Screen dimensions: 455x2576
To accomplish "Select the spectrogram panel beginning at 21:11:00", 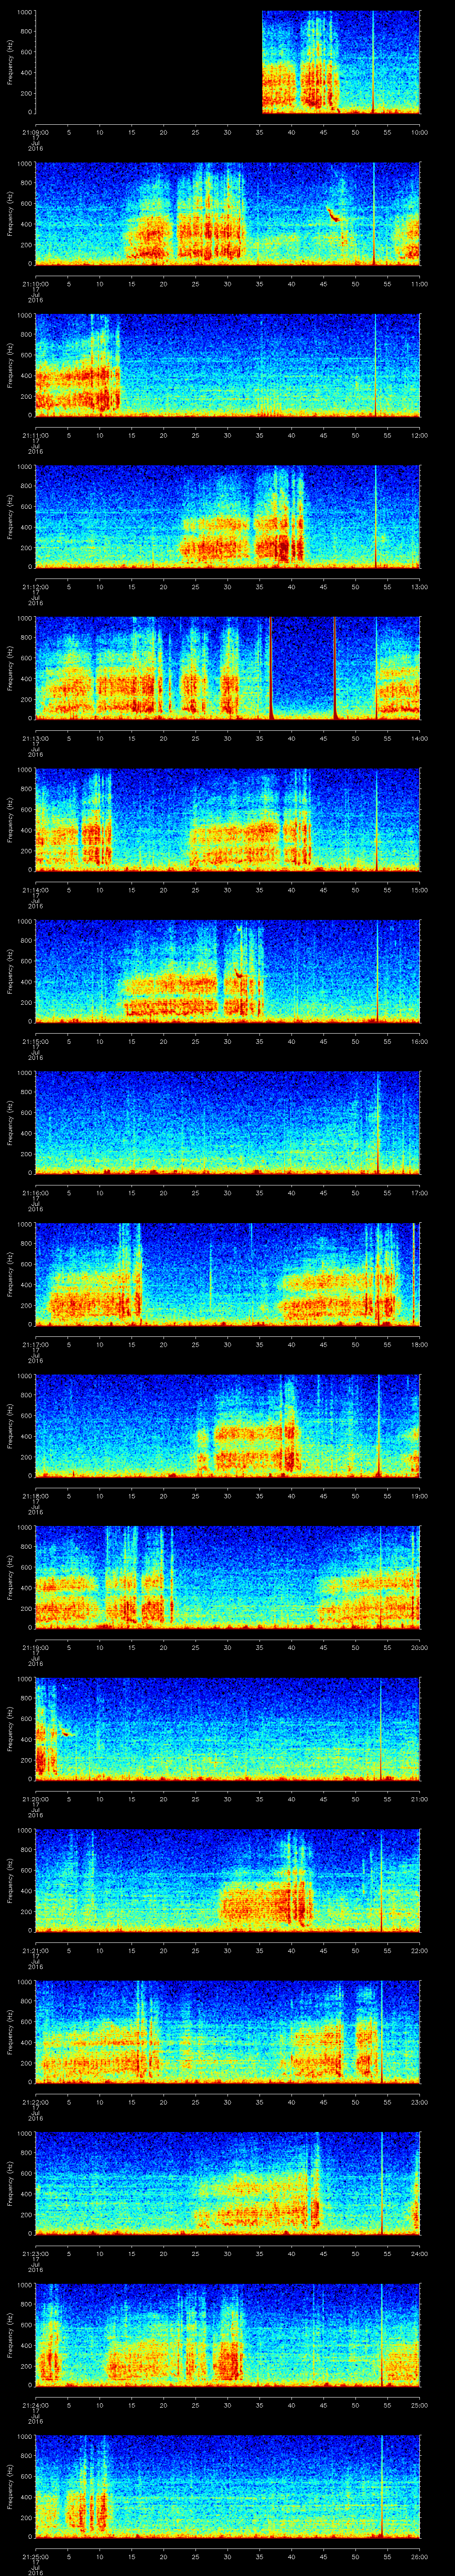I will click(x=227, y=365).
